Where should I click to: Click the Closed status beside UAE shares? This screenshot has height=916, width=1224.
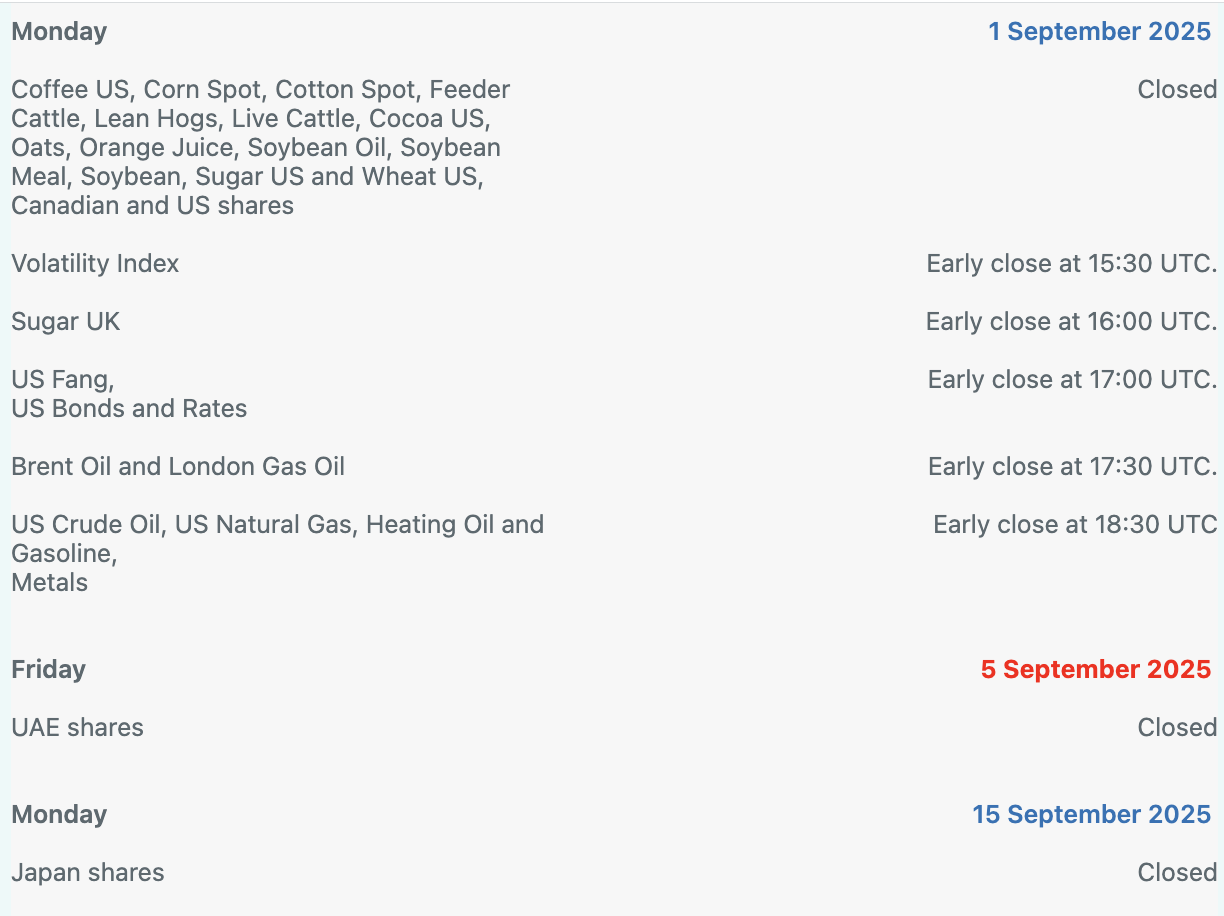(1177, 728)
